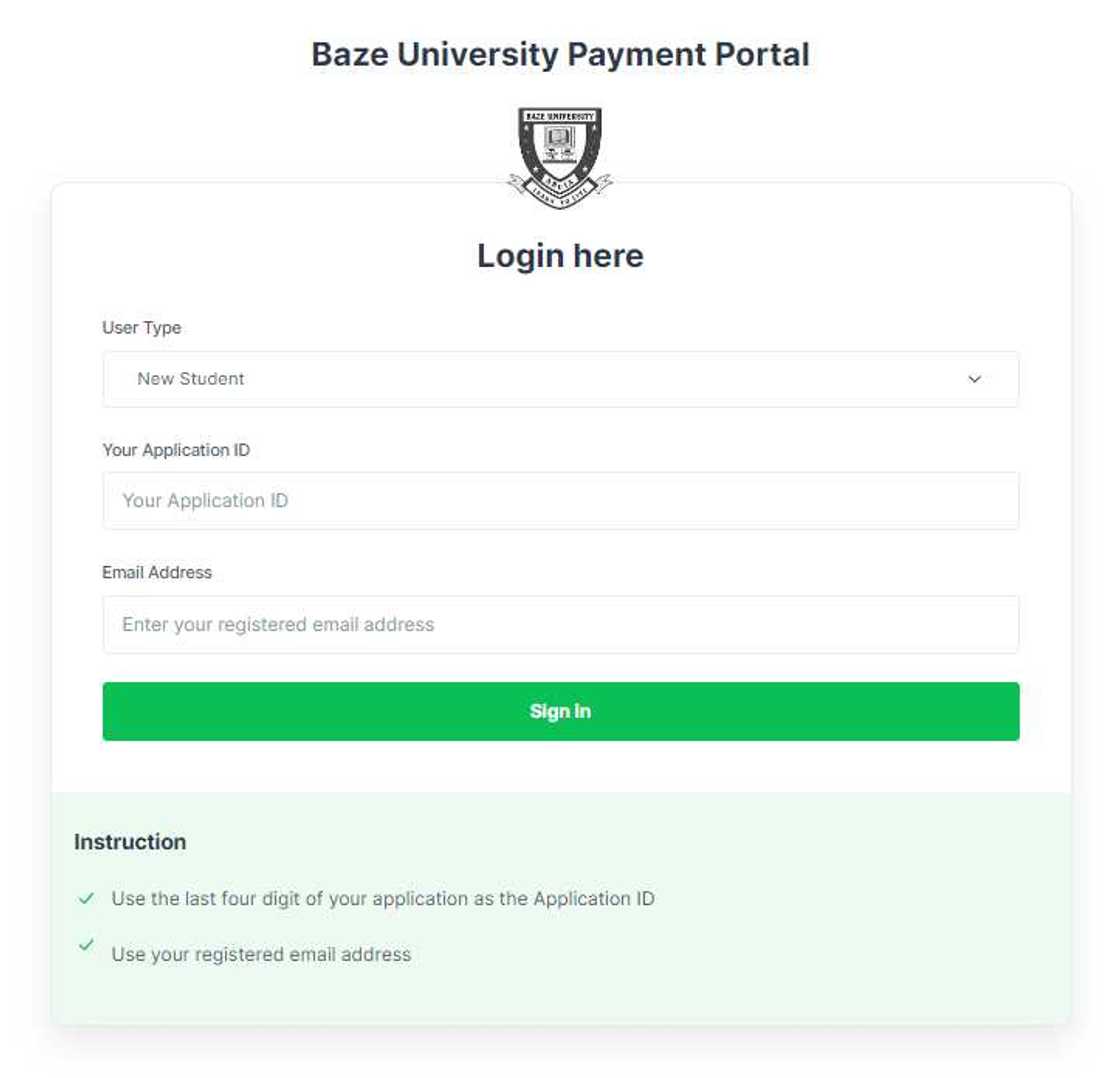Click the User Type label

coord(141,327)
